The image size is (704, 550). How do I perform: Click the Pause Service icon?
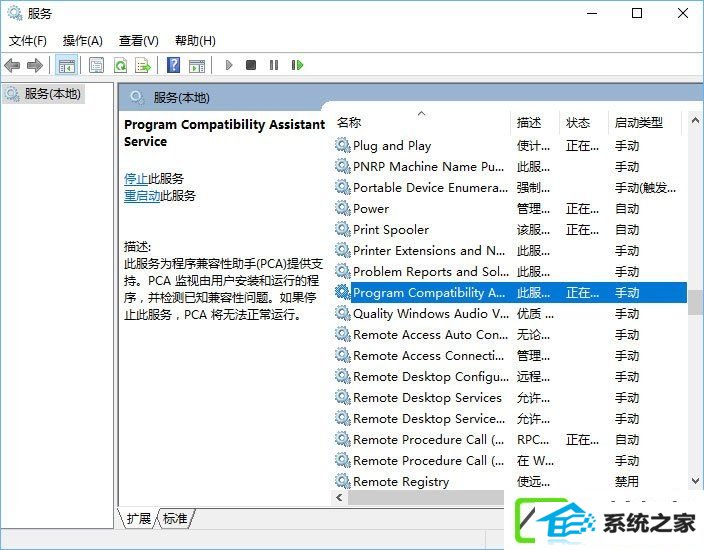(274, 66)
